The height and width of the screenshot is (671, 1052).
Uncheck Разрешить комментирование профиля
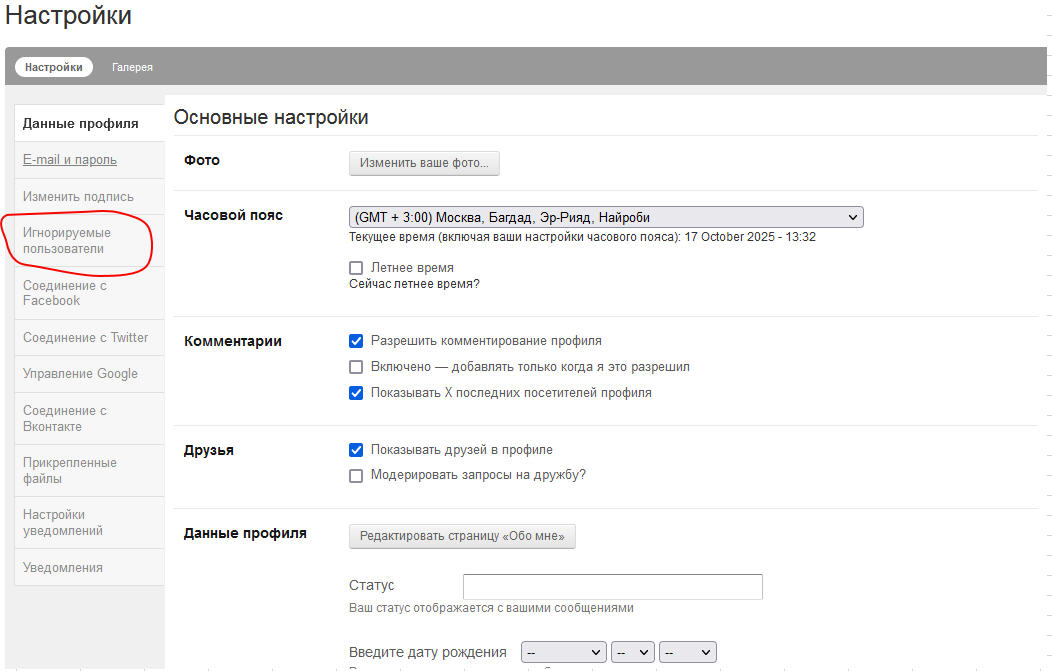(356, 341)
